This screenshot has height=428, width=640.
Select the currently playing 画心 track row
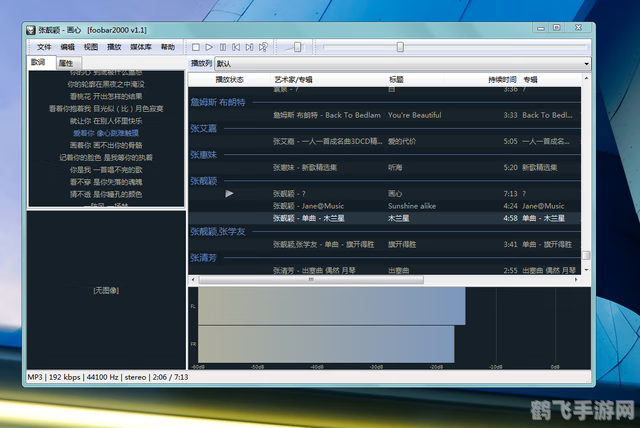[x=384, y=194]
